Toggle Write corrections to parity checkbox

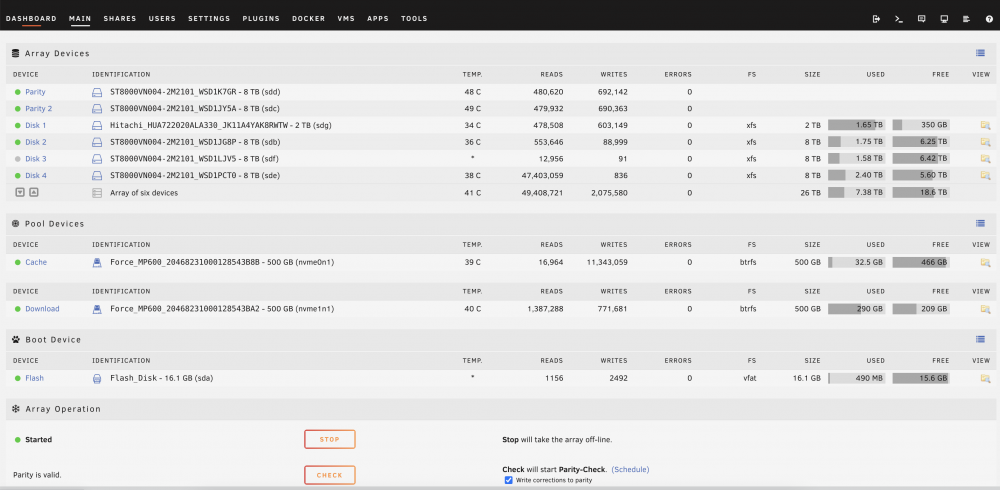508,480
